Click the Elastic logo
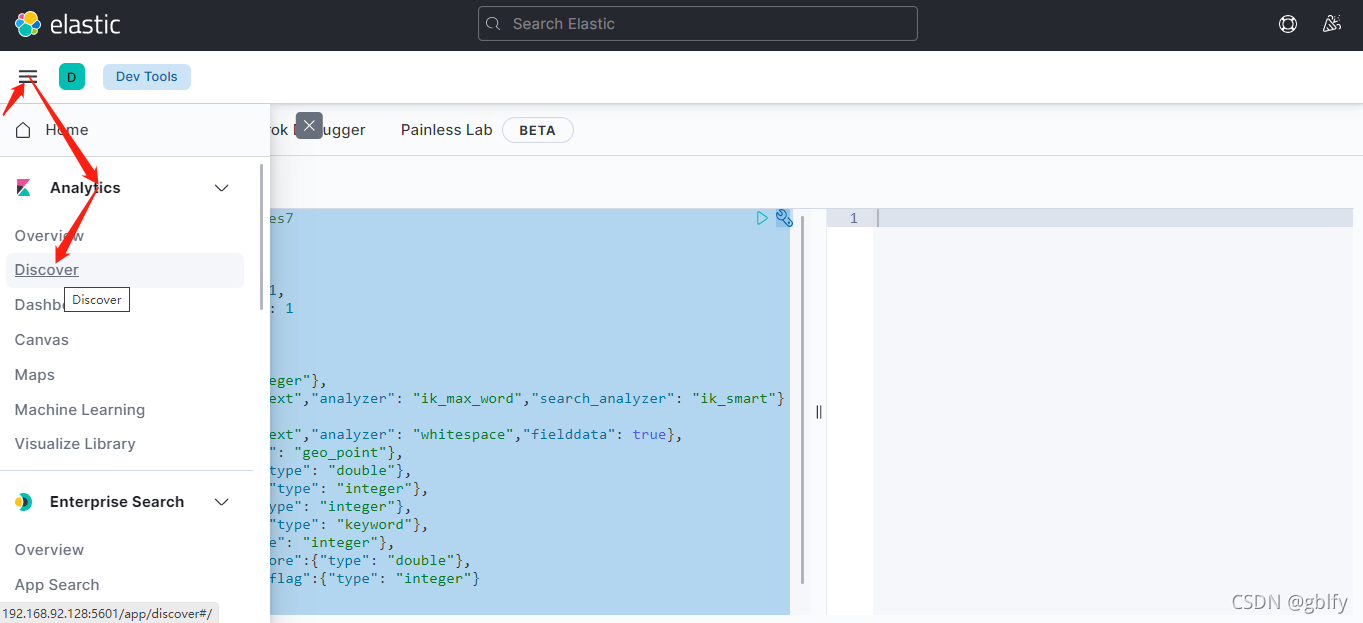The height and width of the screenshot is (623, 1363). (68, 24)
